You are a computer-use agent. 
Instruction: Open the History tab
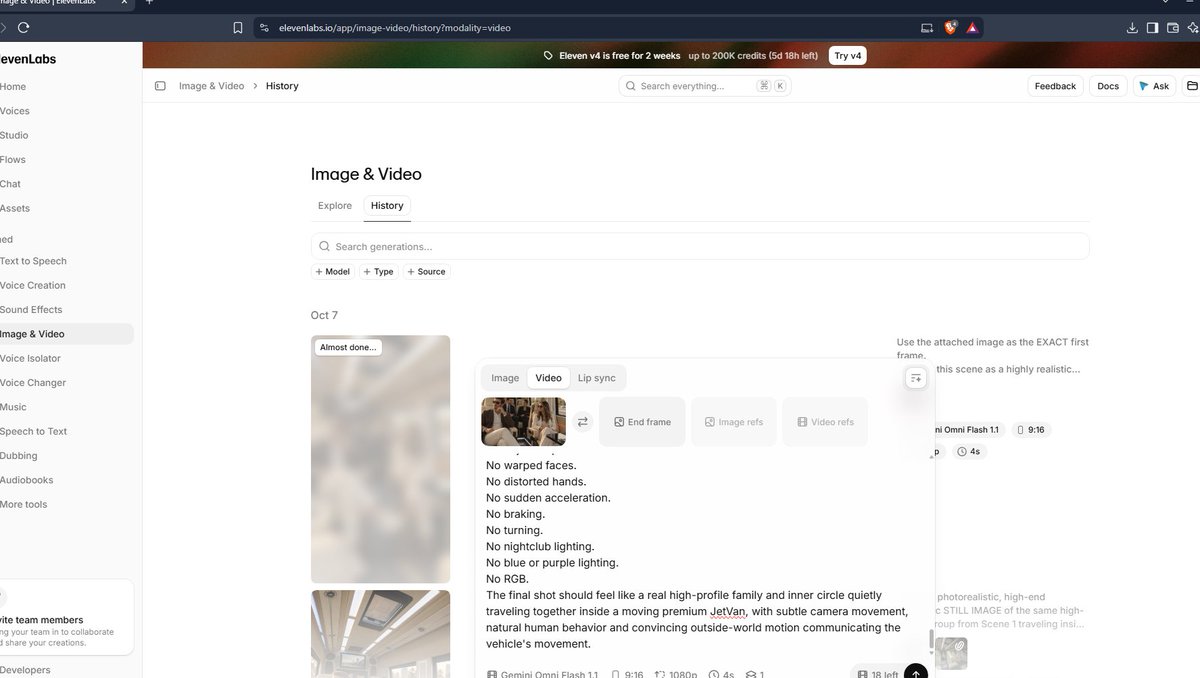click(387, 206)
